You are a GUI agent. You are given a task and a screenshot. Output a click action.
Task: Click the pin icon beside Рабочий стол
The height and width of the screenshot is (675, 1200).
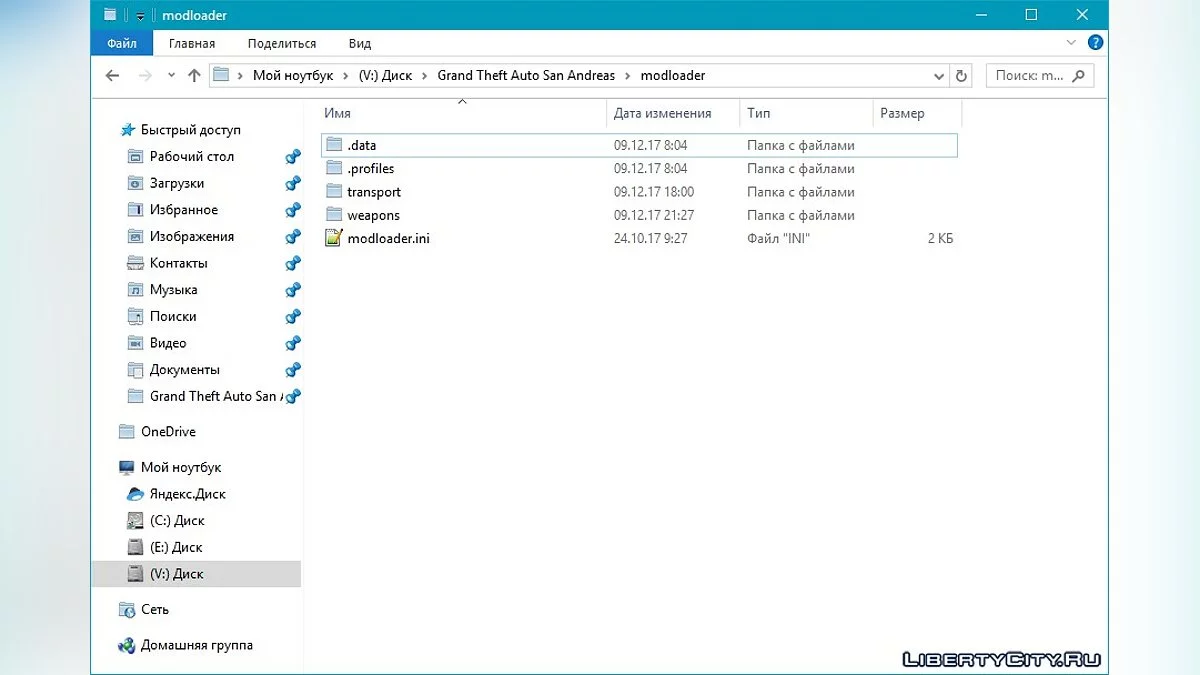click(x=293, y=157)
